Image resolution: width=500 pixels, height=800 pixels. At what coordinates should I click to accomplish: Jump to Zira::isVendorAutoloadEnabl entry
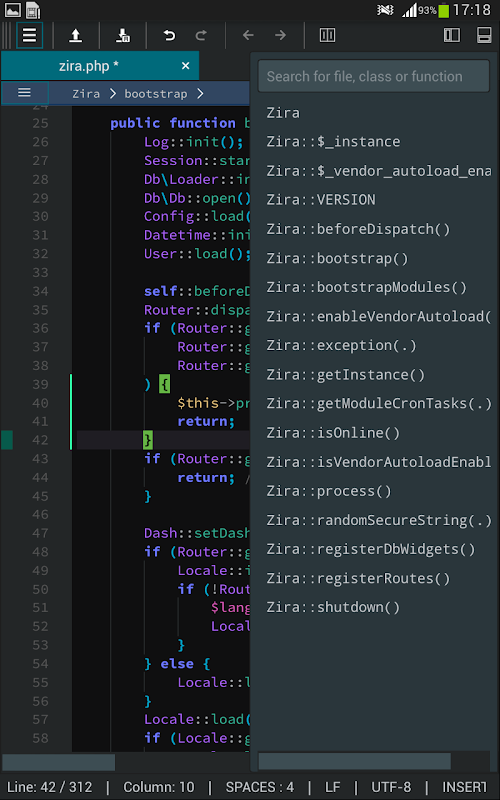[378, 462]
